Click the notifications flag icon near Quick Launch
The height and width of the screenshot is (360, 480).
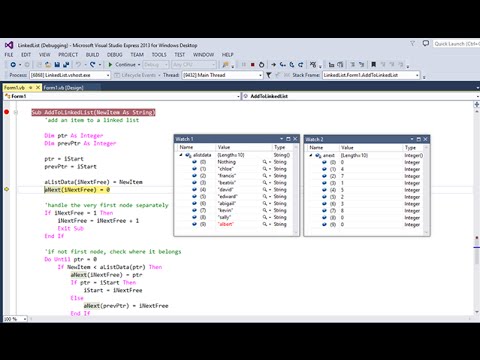coord(413,44)
